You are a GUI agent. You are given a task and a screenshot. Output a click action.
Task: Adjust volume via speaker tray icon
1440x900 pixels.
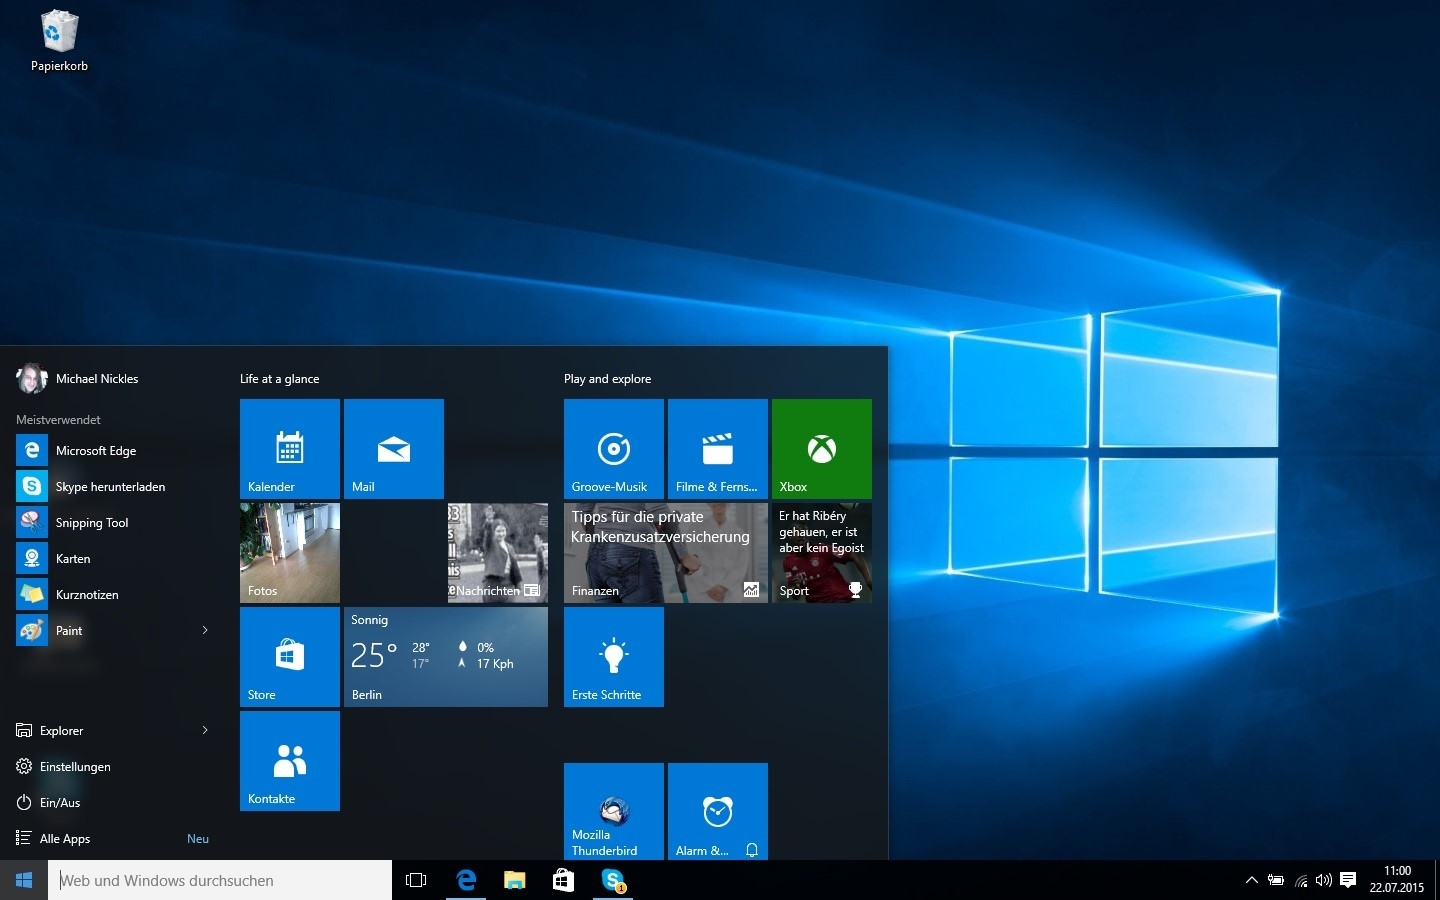point(1324,880)
